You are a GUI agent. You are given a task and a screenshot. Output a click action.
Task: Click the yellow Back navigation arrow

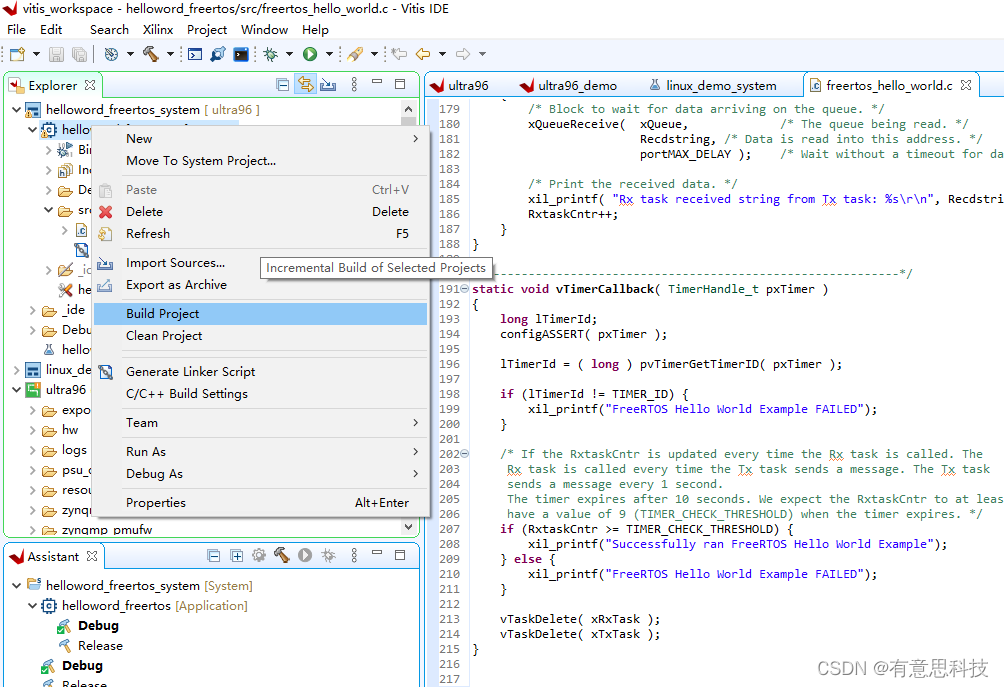pos(423,54)
